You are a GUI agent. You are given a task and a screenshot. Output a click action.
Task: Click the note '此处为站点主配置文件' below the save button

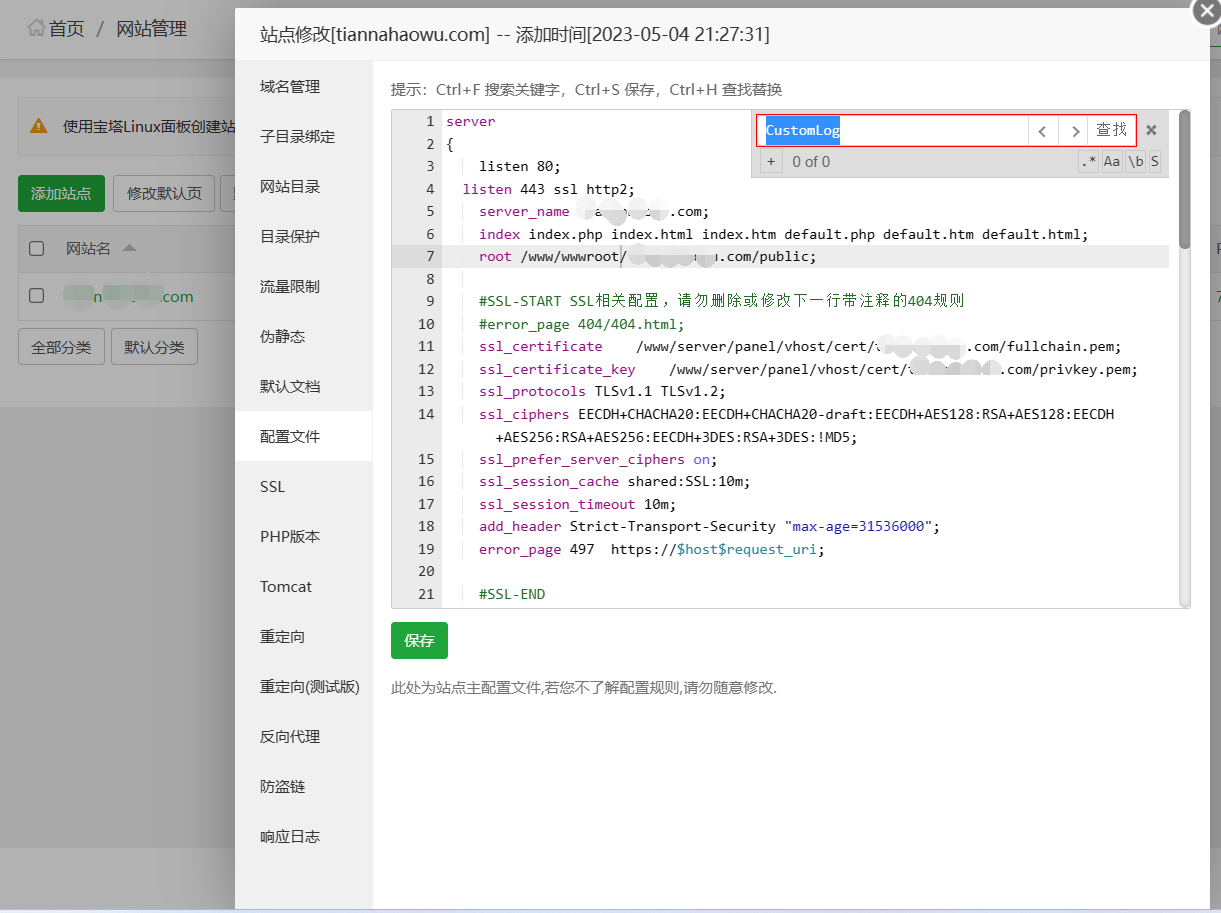pyautogui.click(x=584, y=688)
